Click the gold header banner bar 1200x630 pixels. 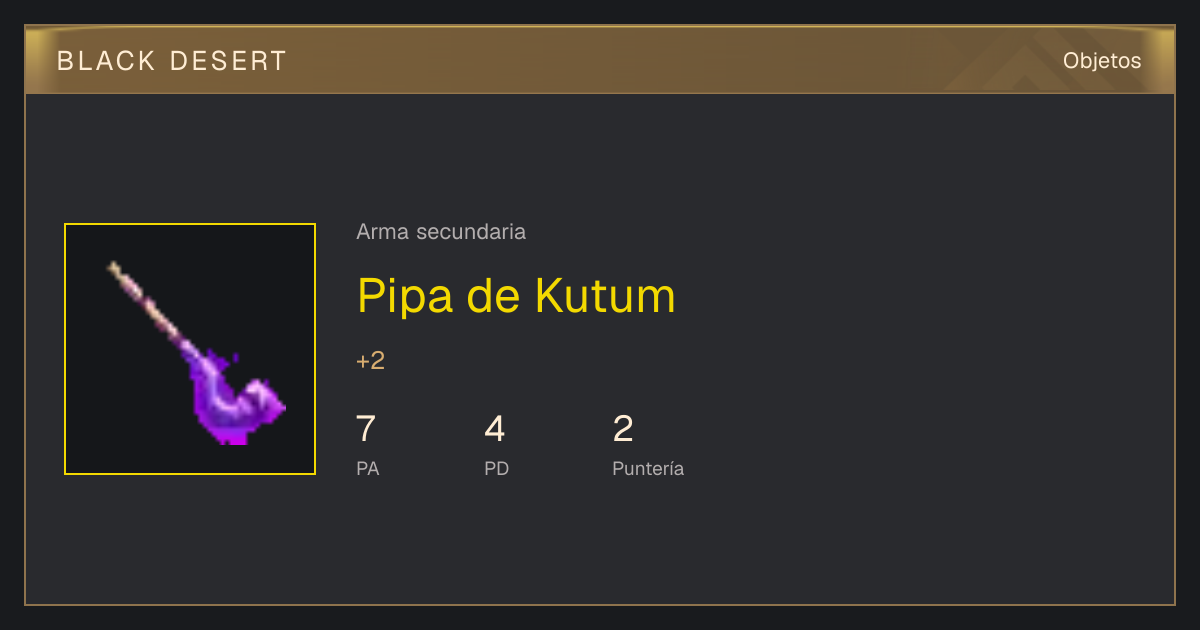click(x=600, y=60)
